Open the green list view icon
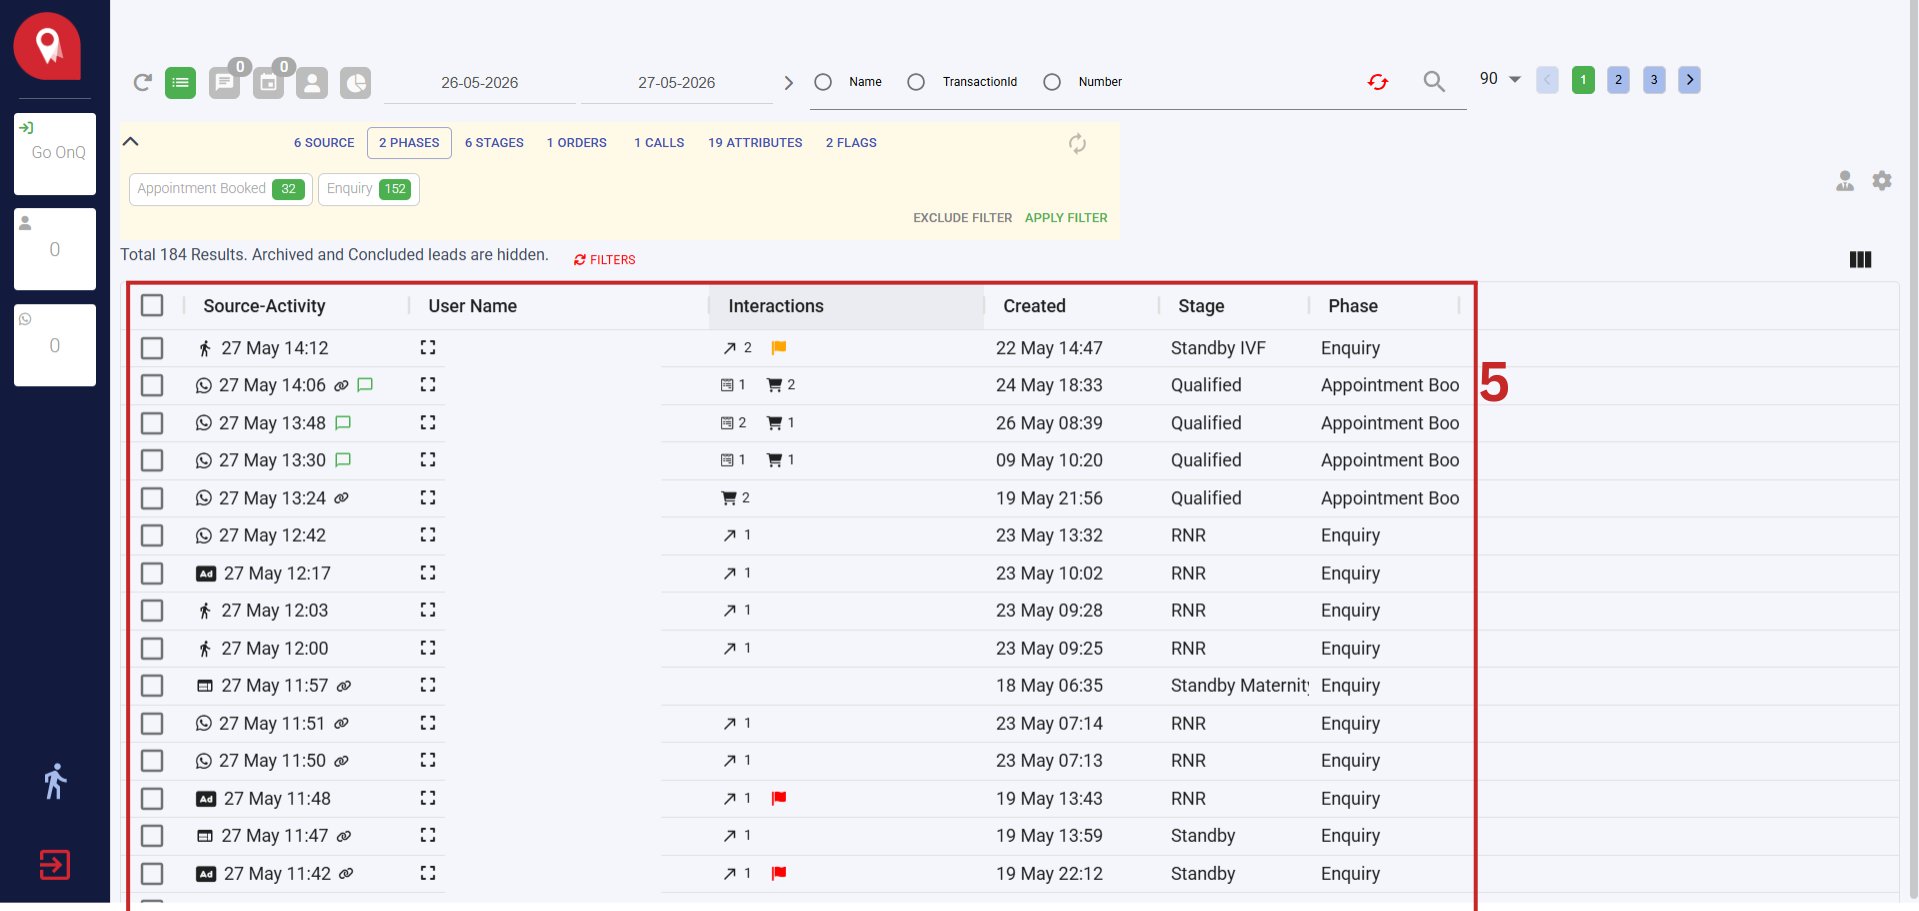1919x911 pixels. pos(180,82)
